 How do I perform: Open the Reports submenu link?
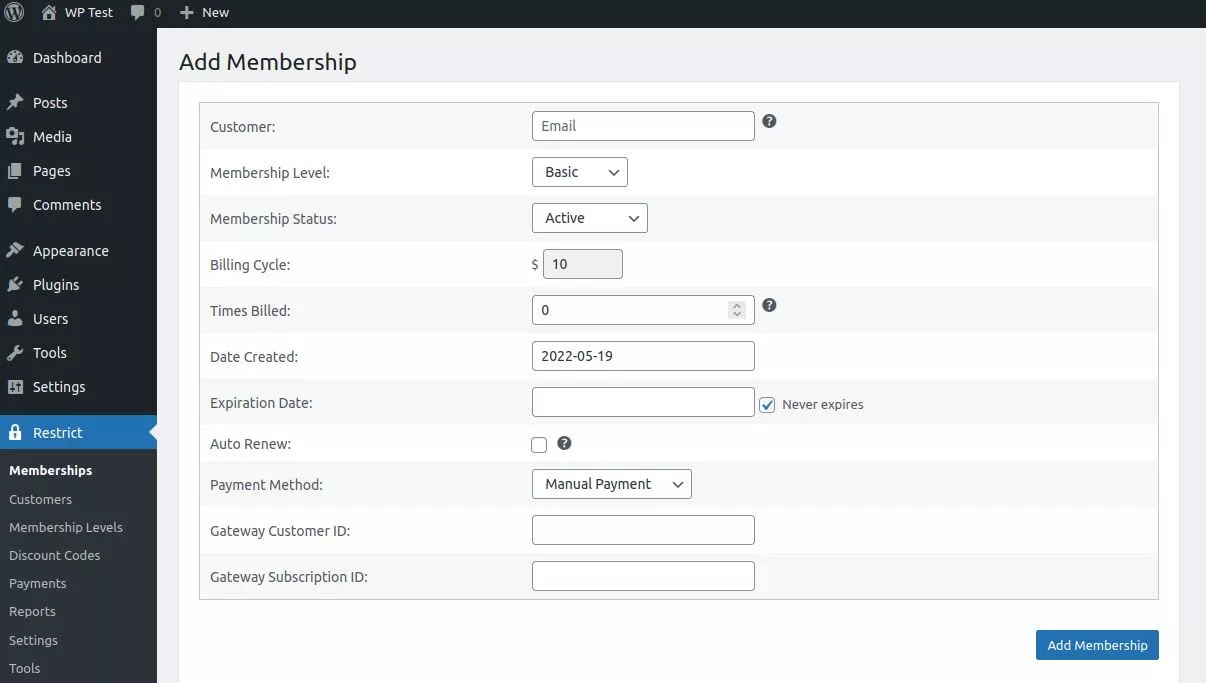click(x=32, y=611)
